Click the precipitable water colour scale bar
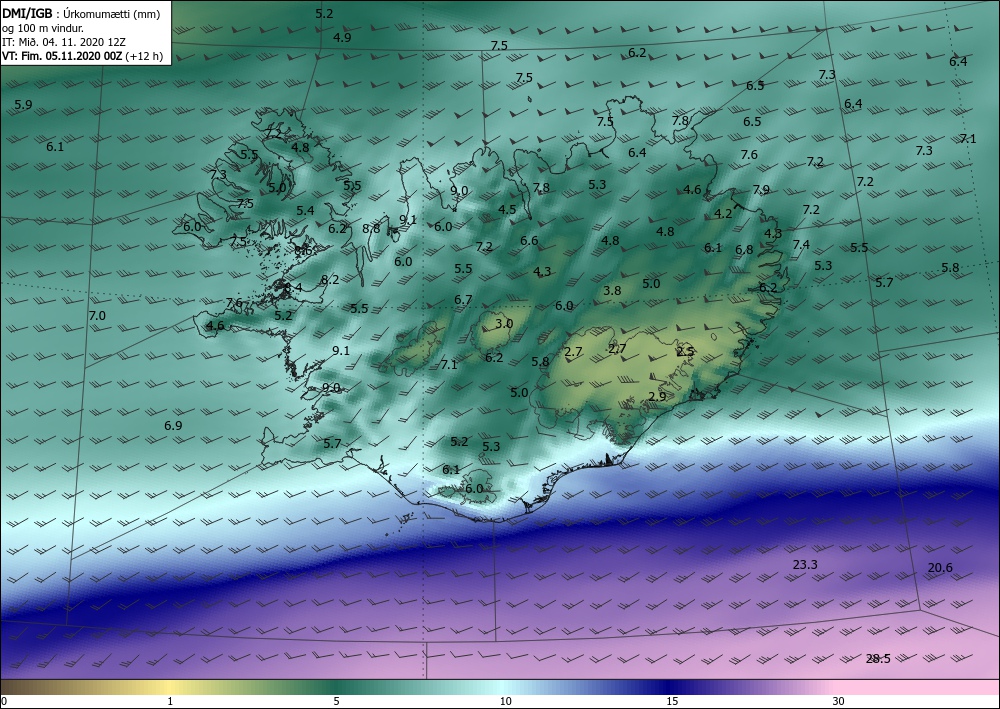This screenshot has height=709, width=1000. tap(500, 687)
